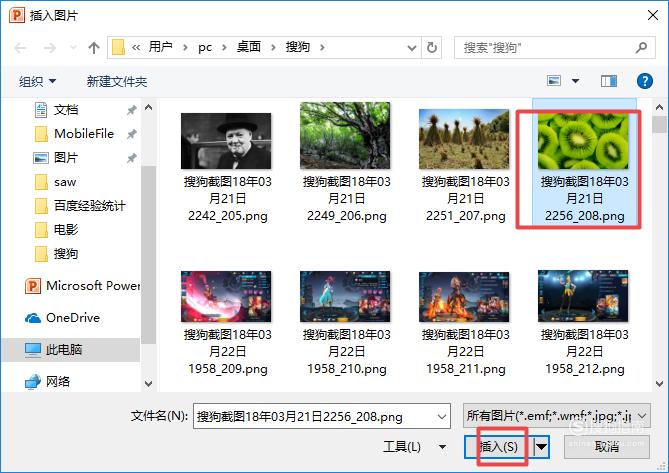The width and height of the screenshot is (669, 473).
Task: Click the 取消 button
Action: tap(607, 447)
